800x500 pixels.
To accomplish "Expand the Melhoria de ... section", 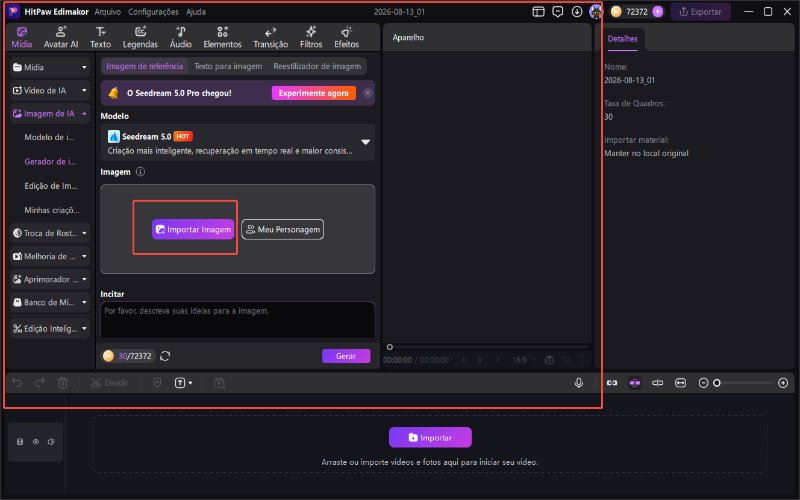I will tap(49, 256).
